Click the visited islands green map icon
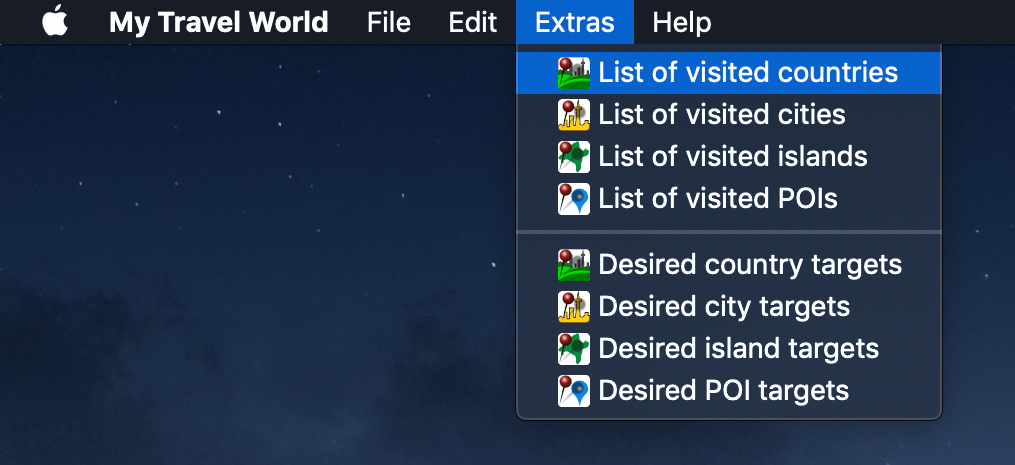 574,157
